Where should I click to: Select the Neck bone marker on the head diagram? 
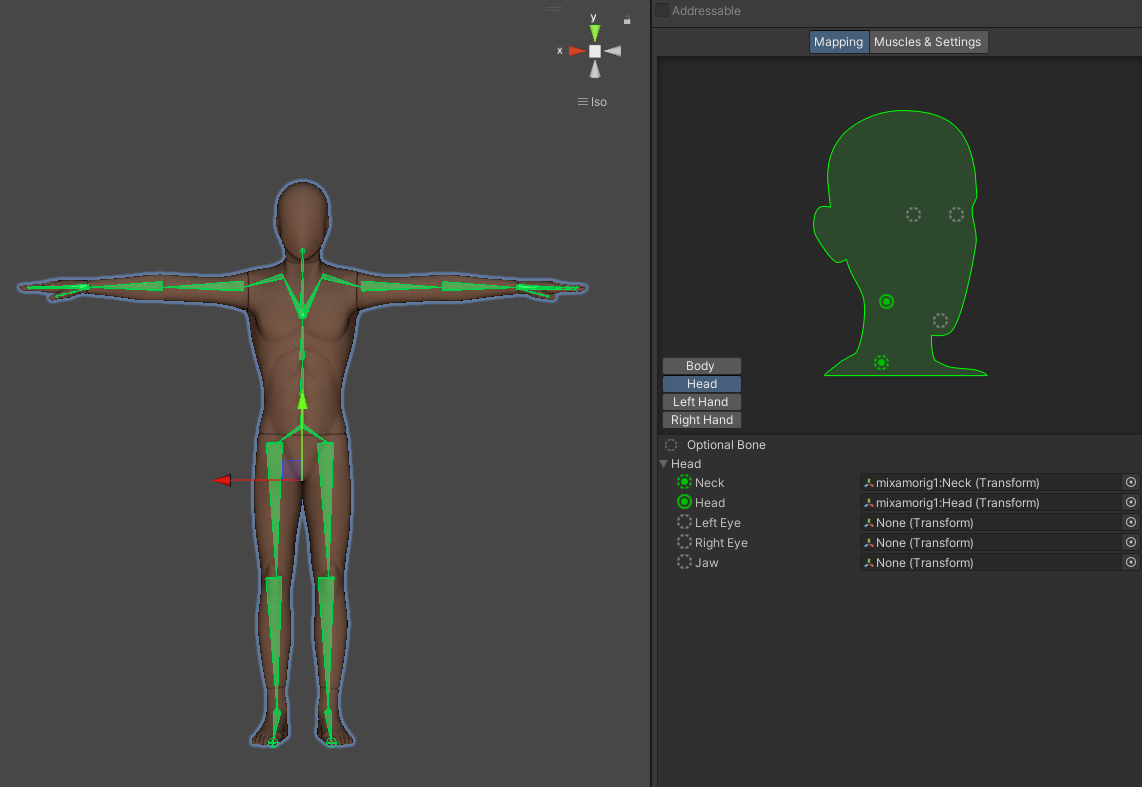click(881, 362)
